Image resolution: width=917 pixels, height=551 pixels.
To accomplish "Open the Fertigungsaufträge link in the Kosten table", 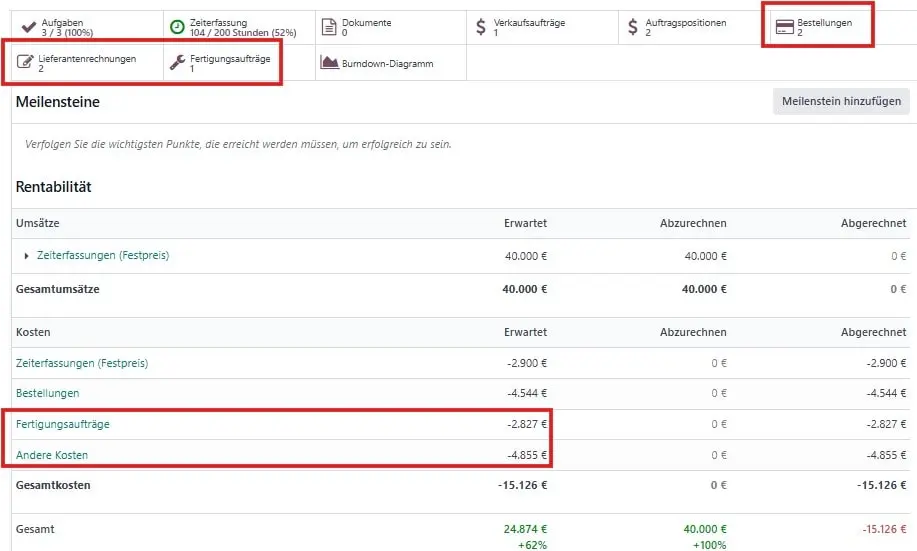I will [x=63, y=424].
